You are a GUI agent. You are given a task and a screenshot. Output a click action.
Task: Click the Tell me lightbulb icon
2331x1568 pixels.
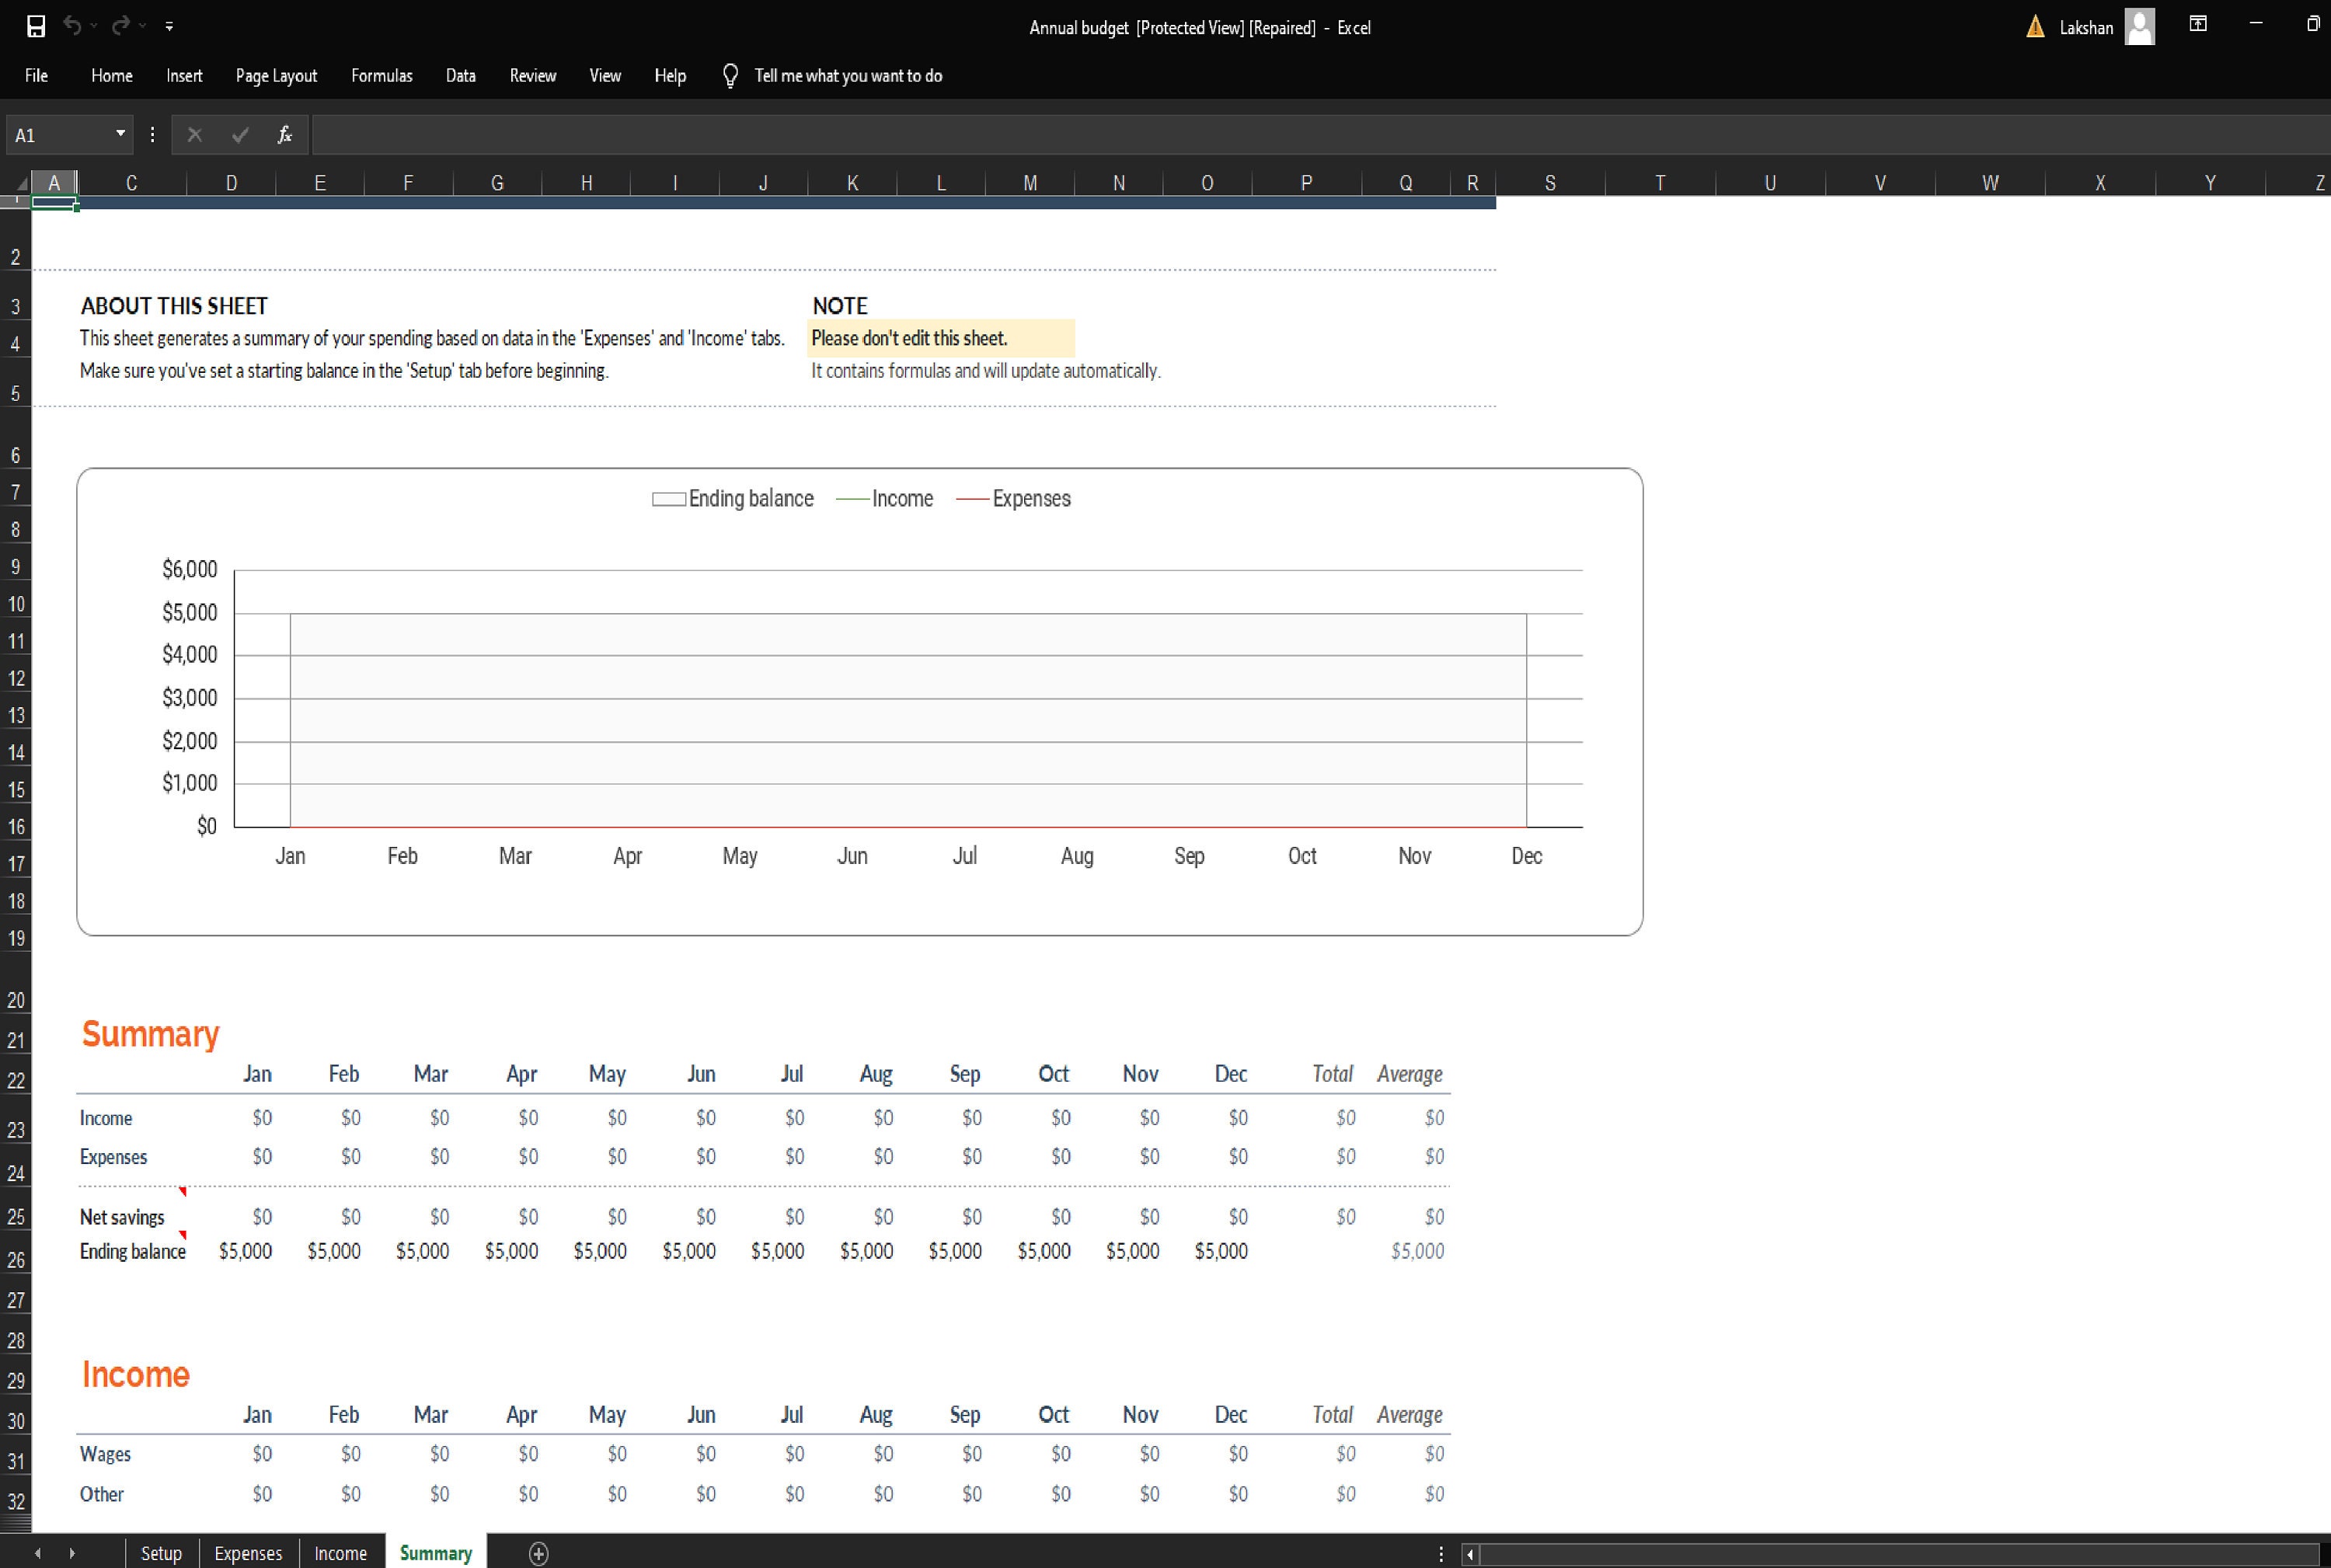[730, 76]
